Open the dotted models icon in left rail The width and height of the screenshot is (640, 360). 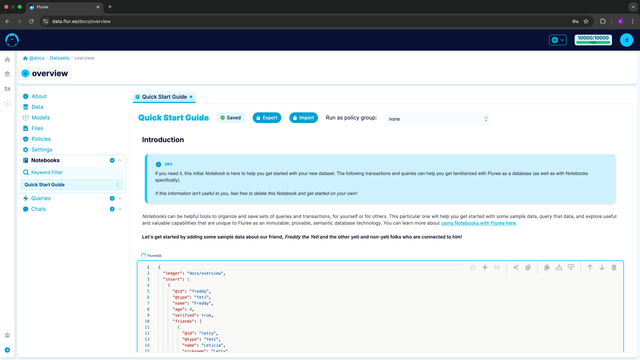point(7,104)
